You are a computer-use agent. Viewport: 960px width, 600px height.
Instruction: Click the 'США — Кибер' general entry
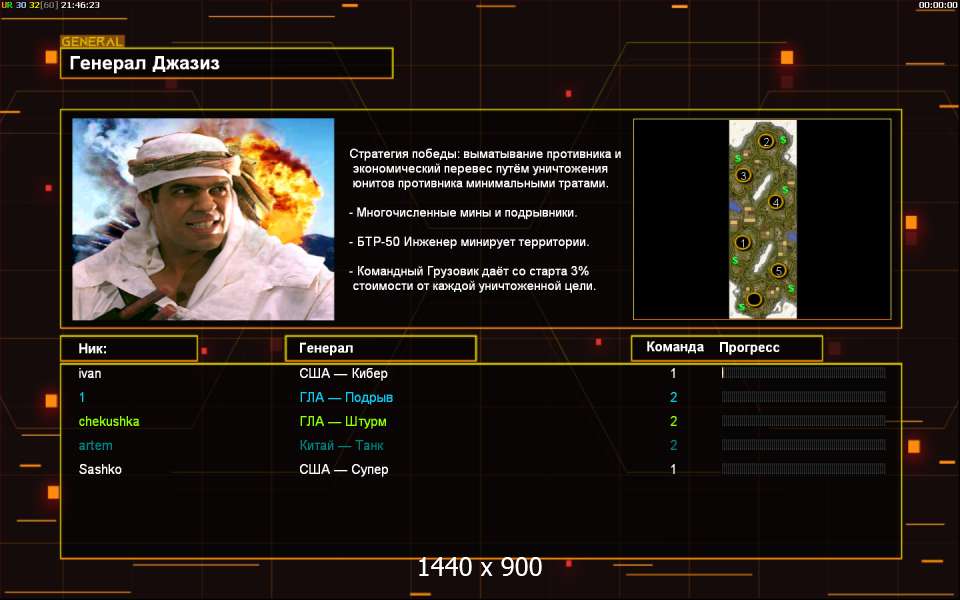pos(343,373)
